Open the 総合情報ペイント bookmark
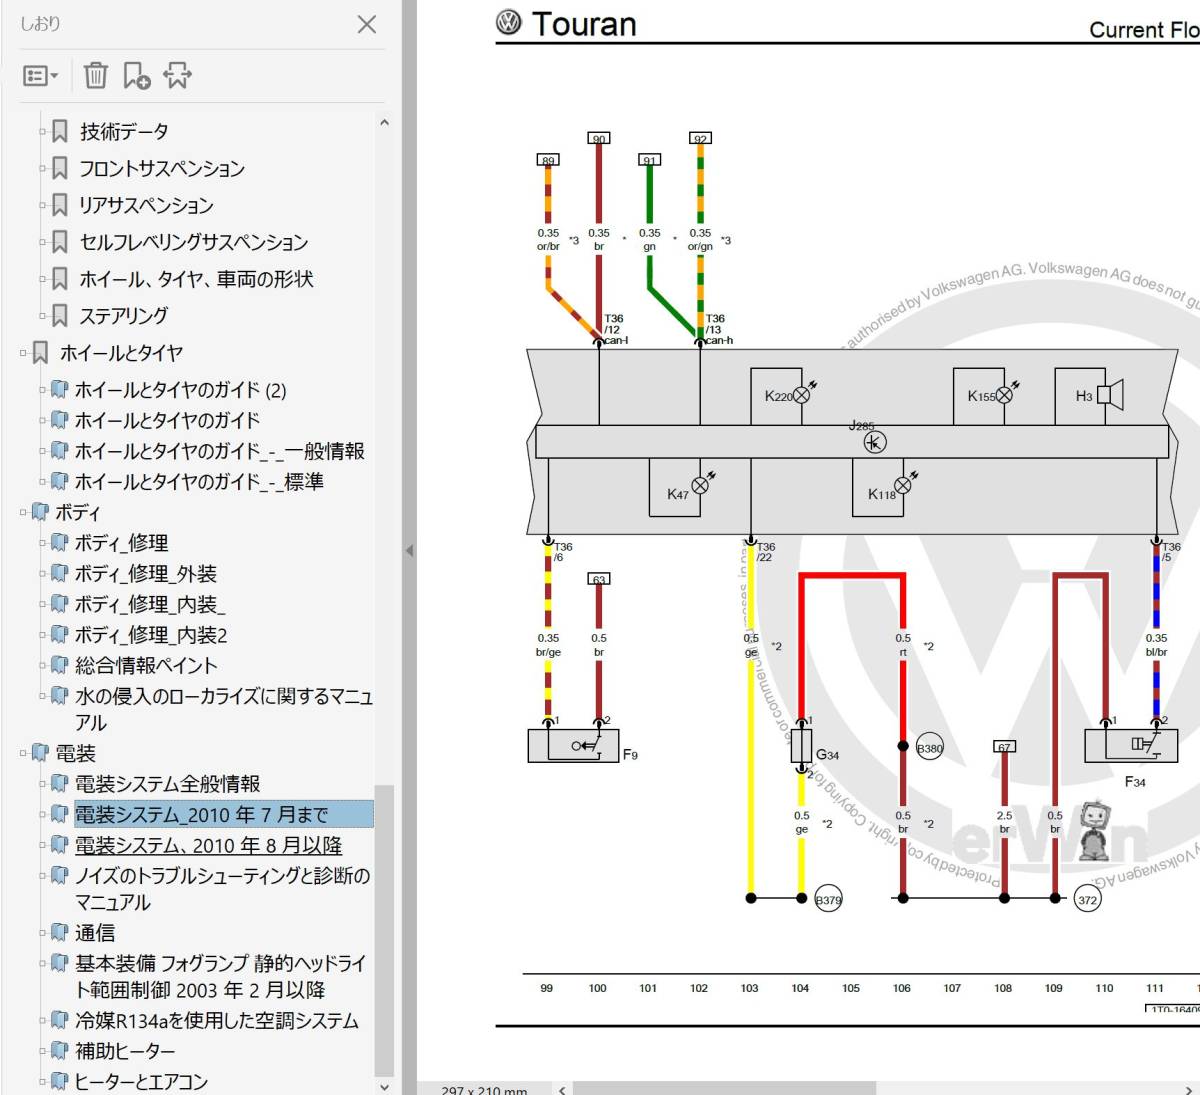Viewport: 1200px width, 1095px height. (146, 665)
